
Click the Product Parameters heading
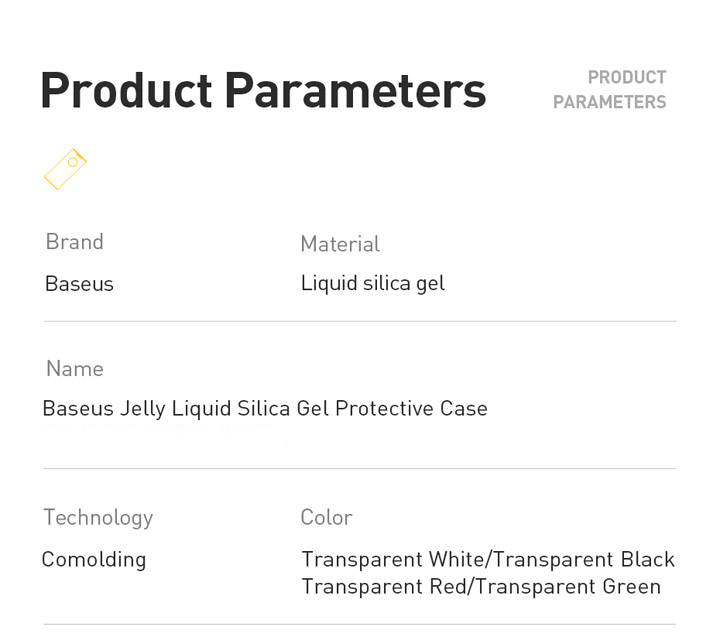coord(264,90)
